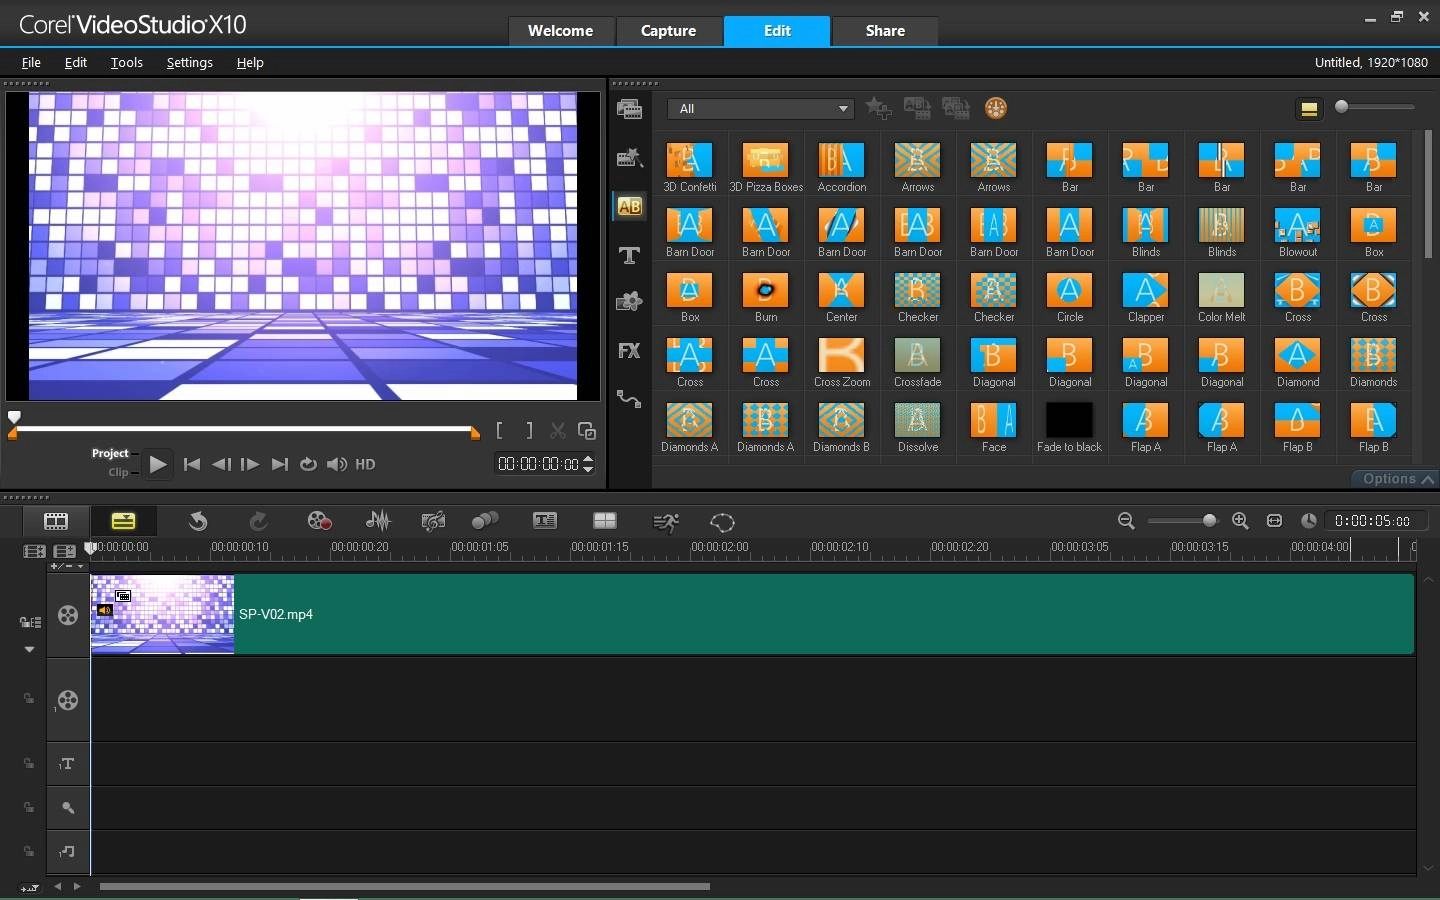Image resolution: width=1440 pixels, height=900 pixels.
Task: Toggle the overlay track lock icon
Action: 29,698
